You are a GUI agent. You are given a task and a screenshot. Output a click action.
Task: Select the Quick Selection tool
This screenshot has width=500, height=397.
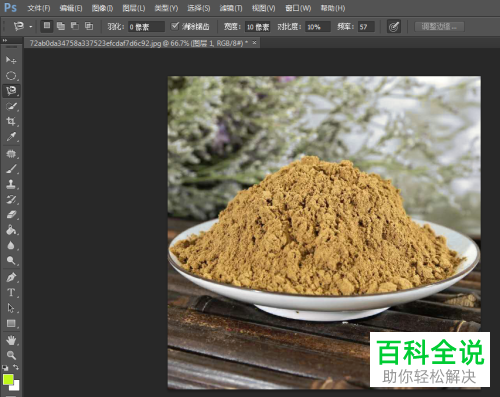click(x=11, y=107)
